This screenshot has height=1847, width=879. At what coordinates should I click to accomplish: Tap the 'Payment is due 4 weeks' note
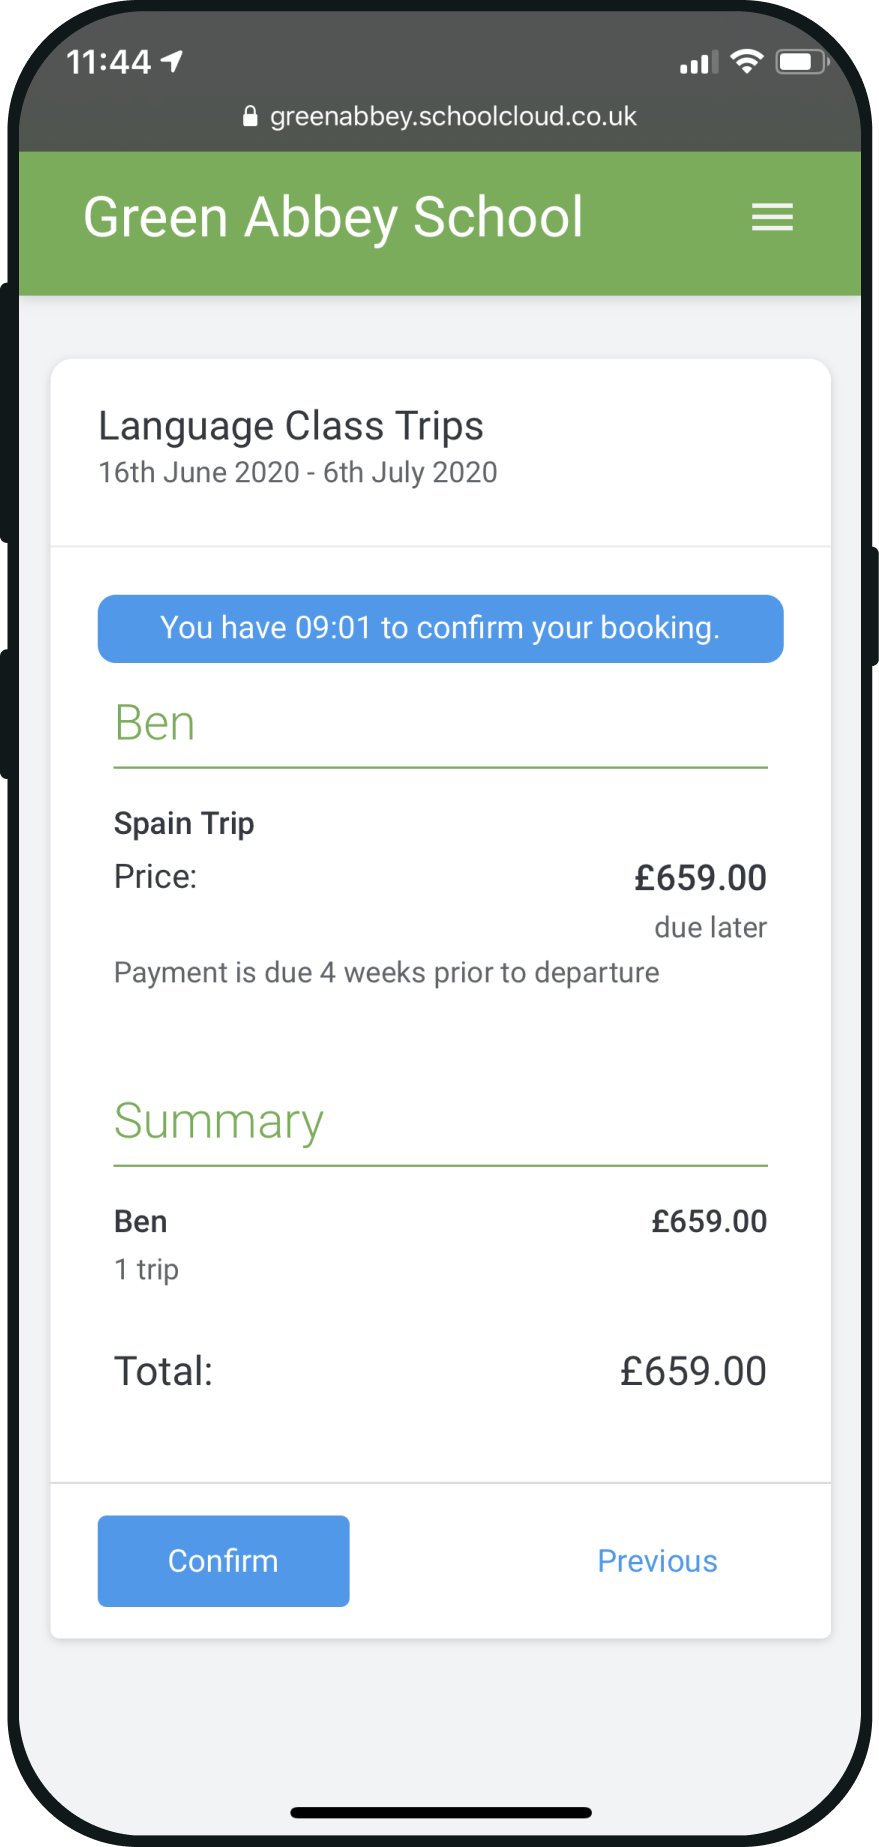386,973
